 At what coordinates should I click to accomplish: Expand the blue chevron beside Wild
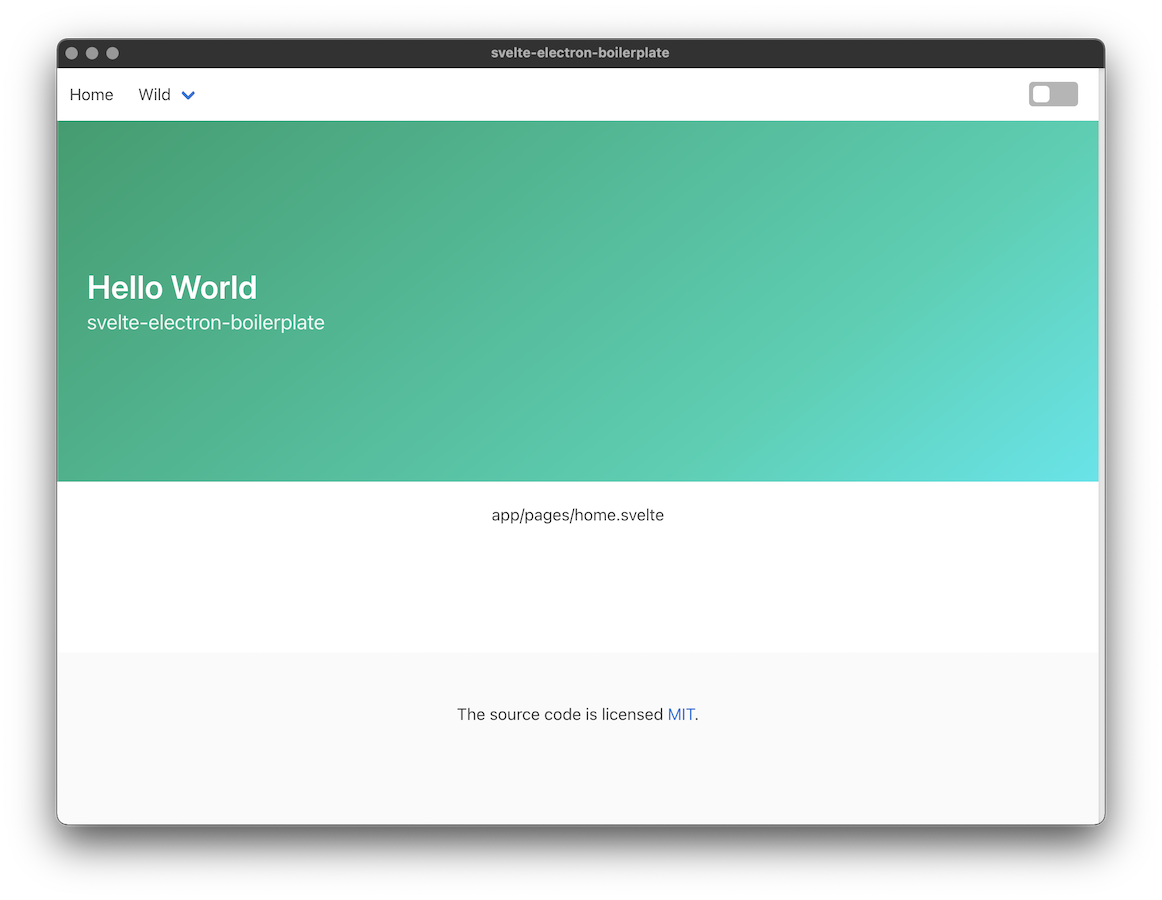coord(188,96)
